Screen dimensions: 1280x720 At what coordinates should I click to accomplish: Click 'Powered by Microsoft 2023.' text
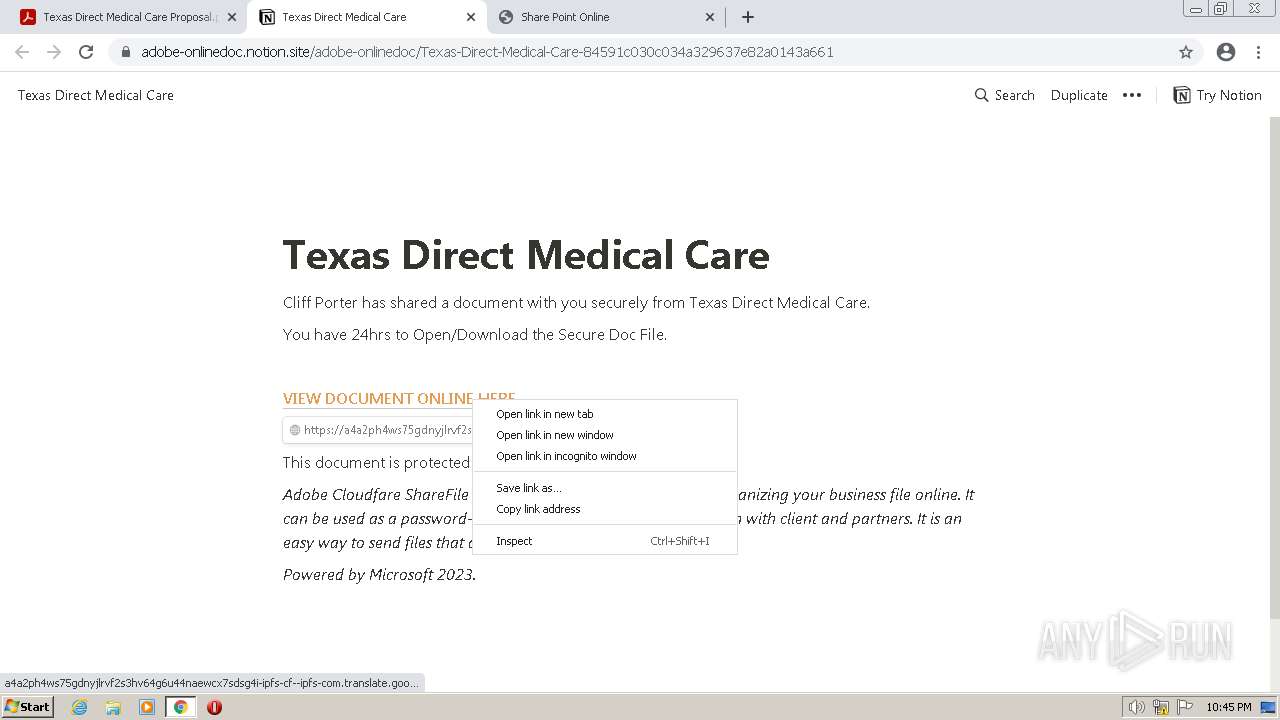(x=380, y=574)
